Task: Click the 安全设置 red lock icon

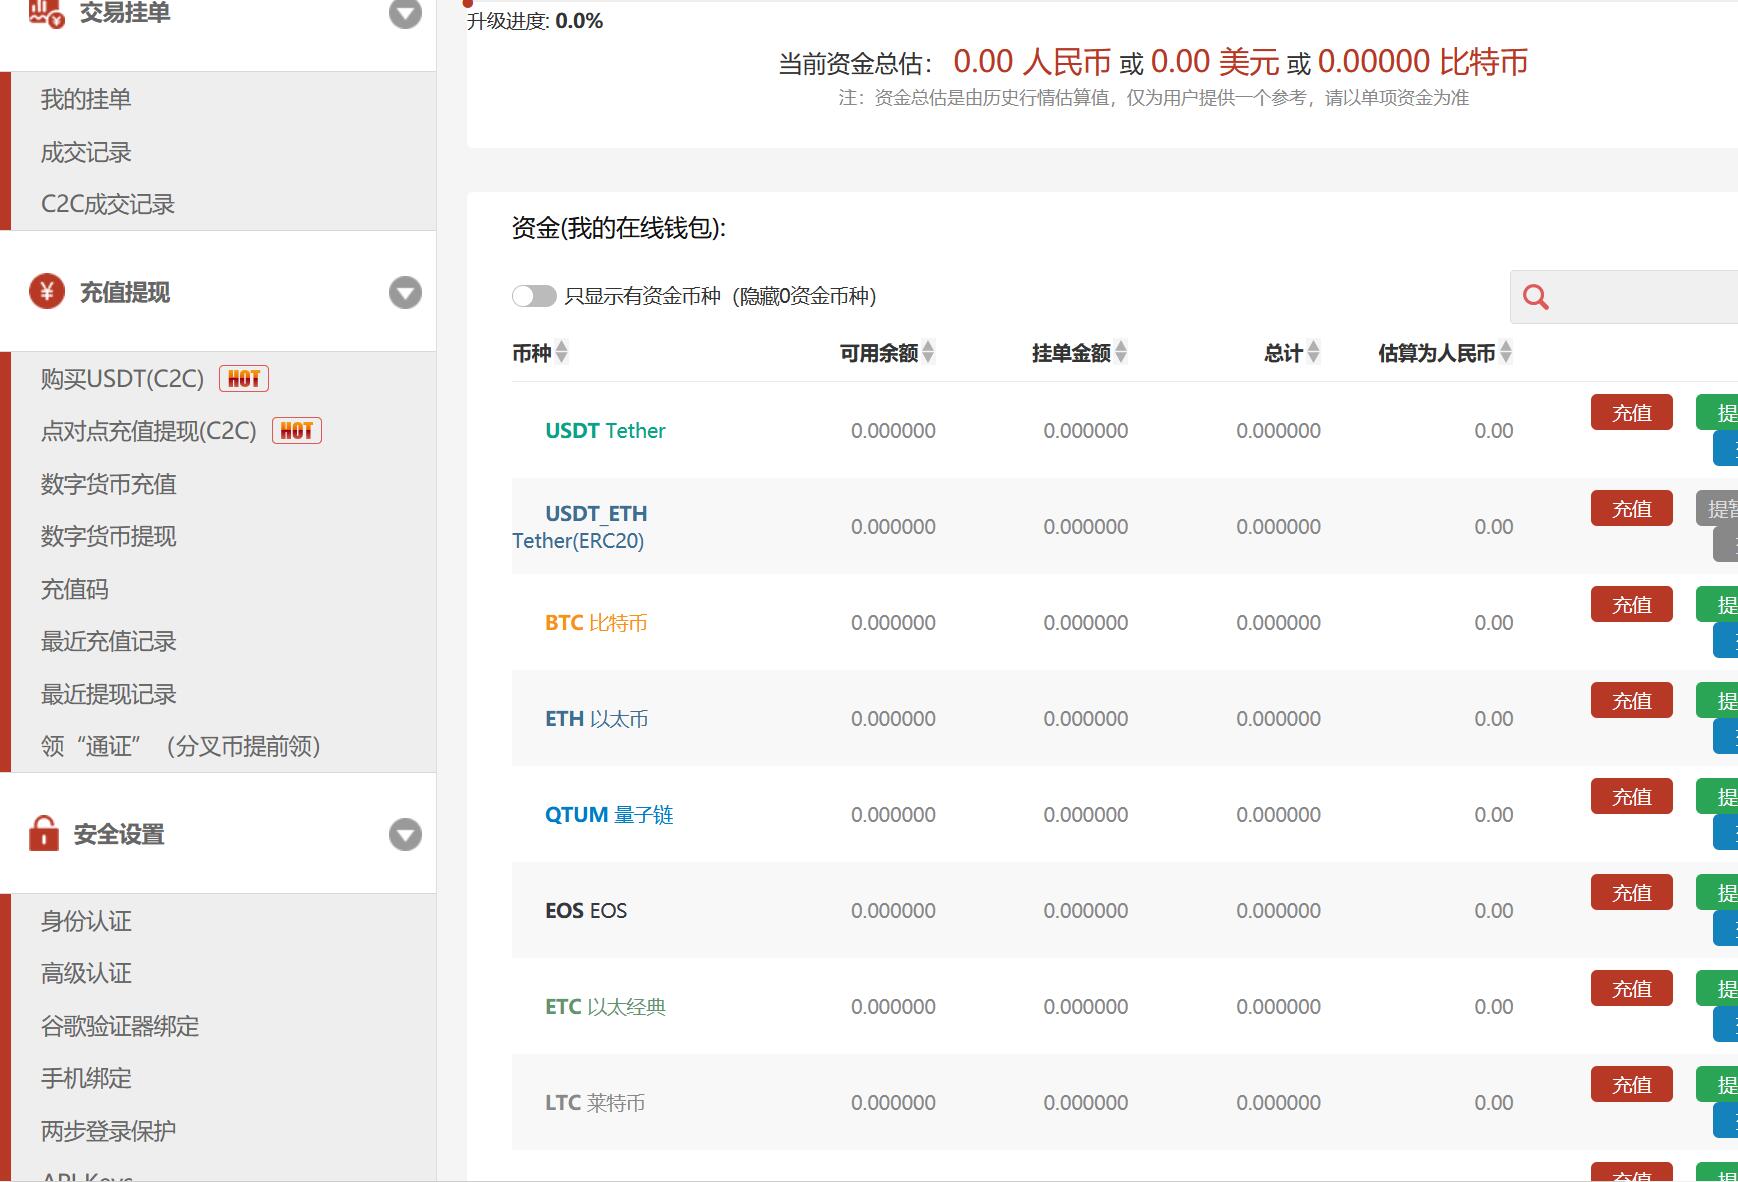Action: [x=44, y=833]
